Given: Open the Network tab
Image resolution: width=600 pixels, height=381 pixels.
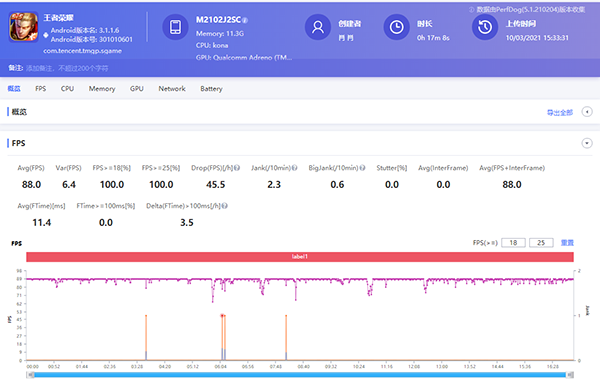Looking at the screenshot, I should click(172, 88).
